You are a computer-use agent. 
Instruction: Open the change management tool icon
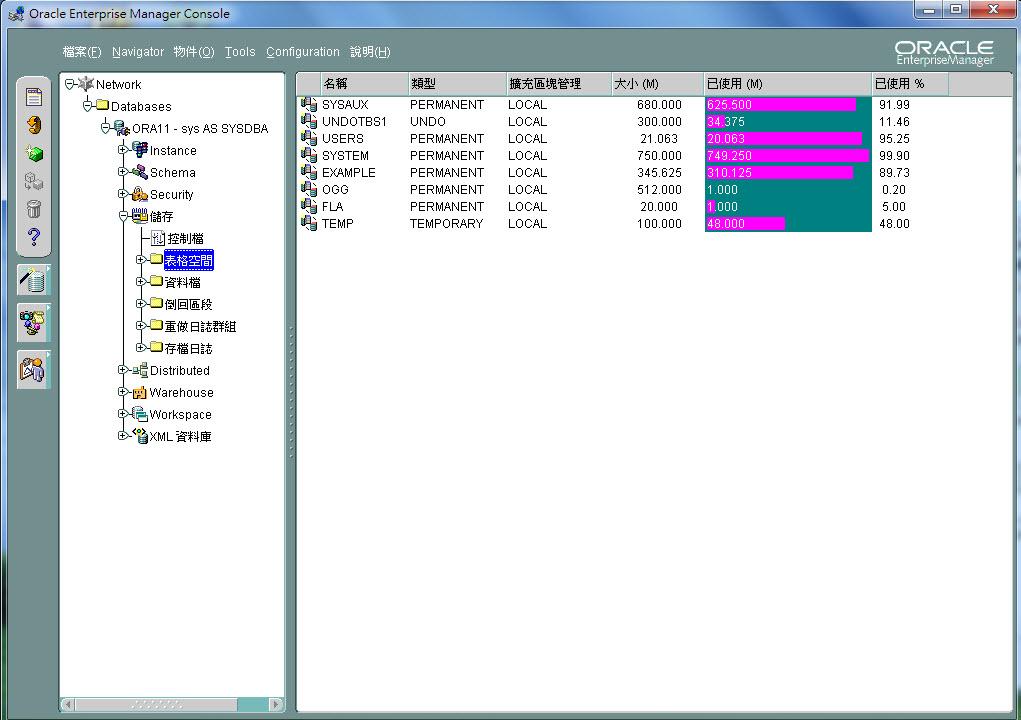33,370
